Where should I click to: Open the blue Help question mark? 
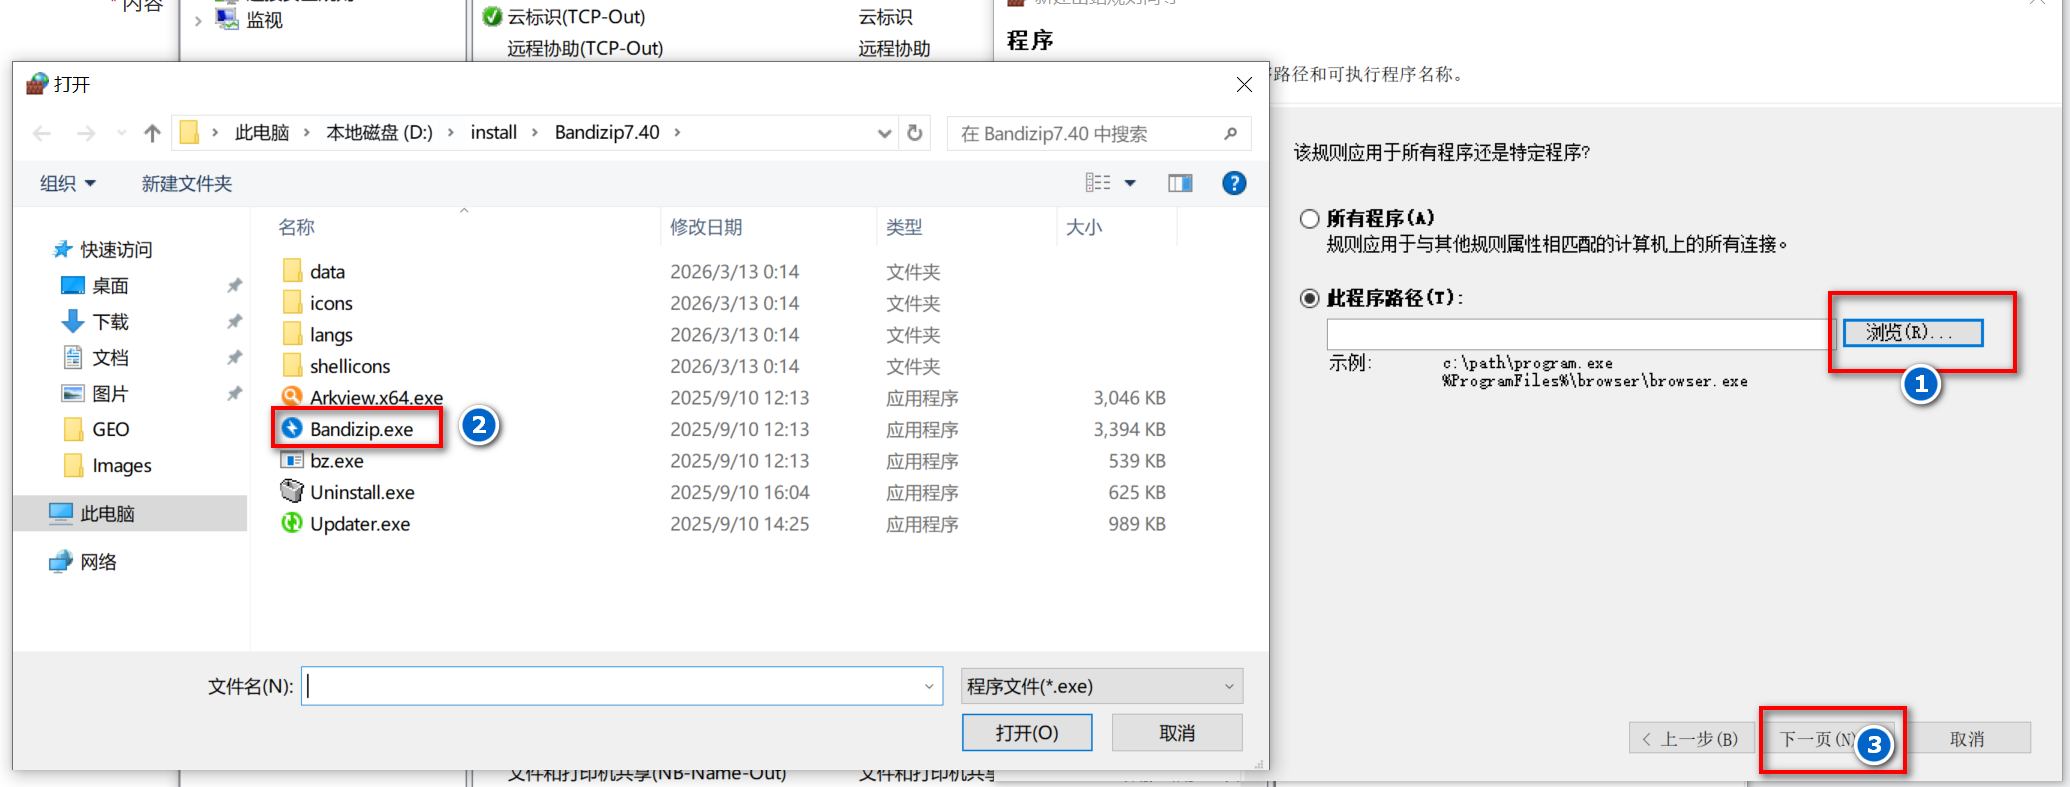[x=1234, y=183]
